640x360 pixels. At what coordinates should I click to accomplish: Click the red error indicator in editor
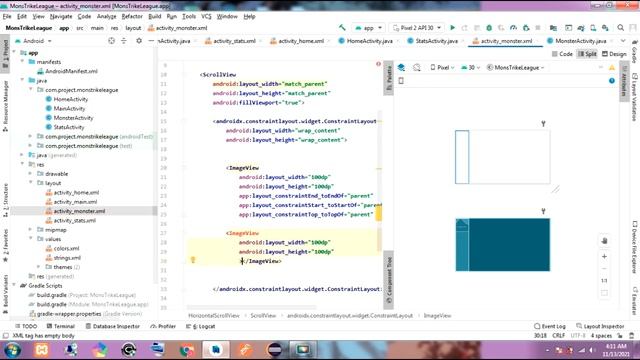378,64
